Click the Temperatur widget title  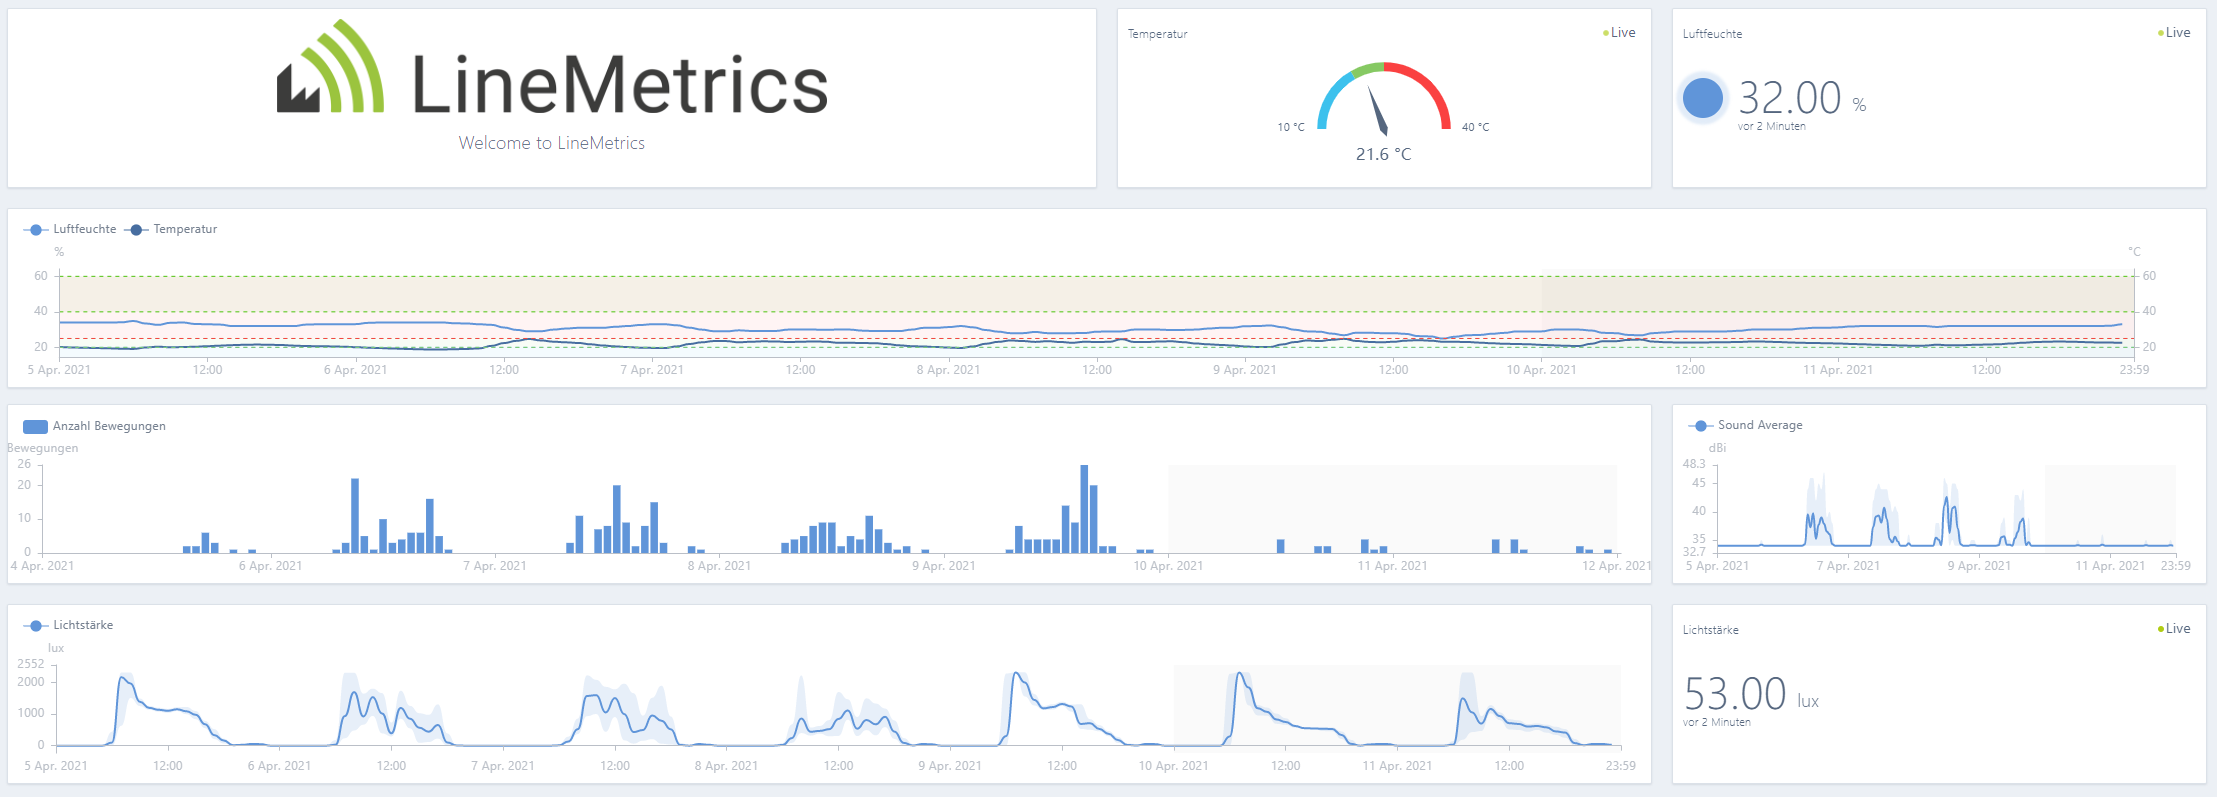[x=1158, y=34]
